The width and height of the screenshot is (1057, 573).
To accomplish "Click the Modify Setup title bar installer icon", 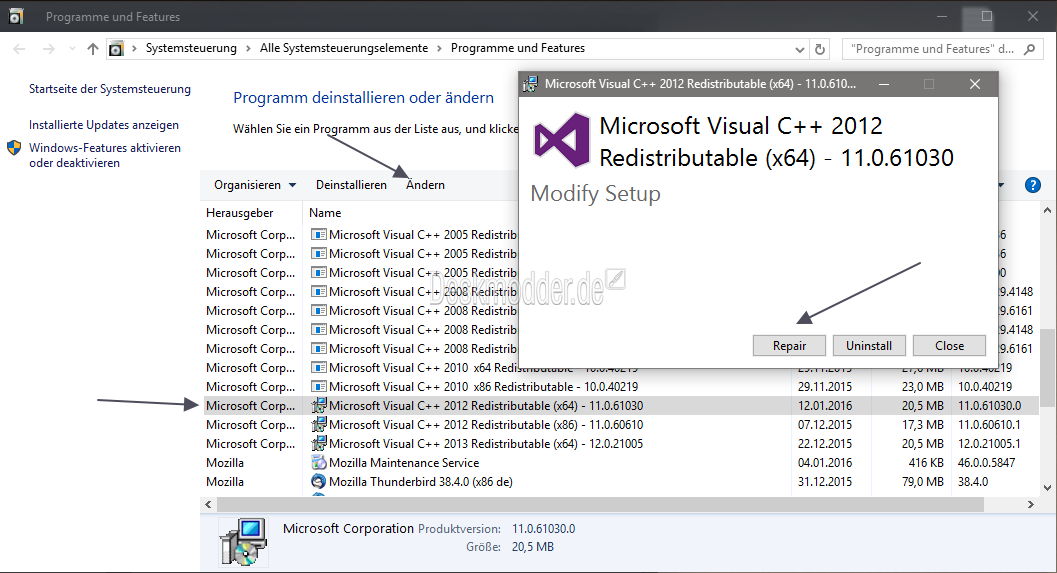I will point(531,84).
